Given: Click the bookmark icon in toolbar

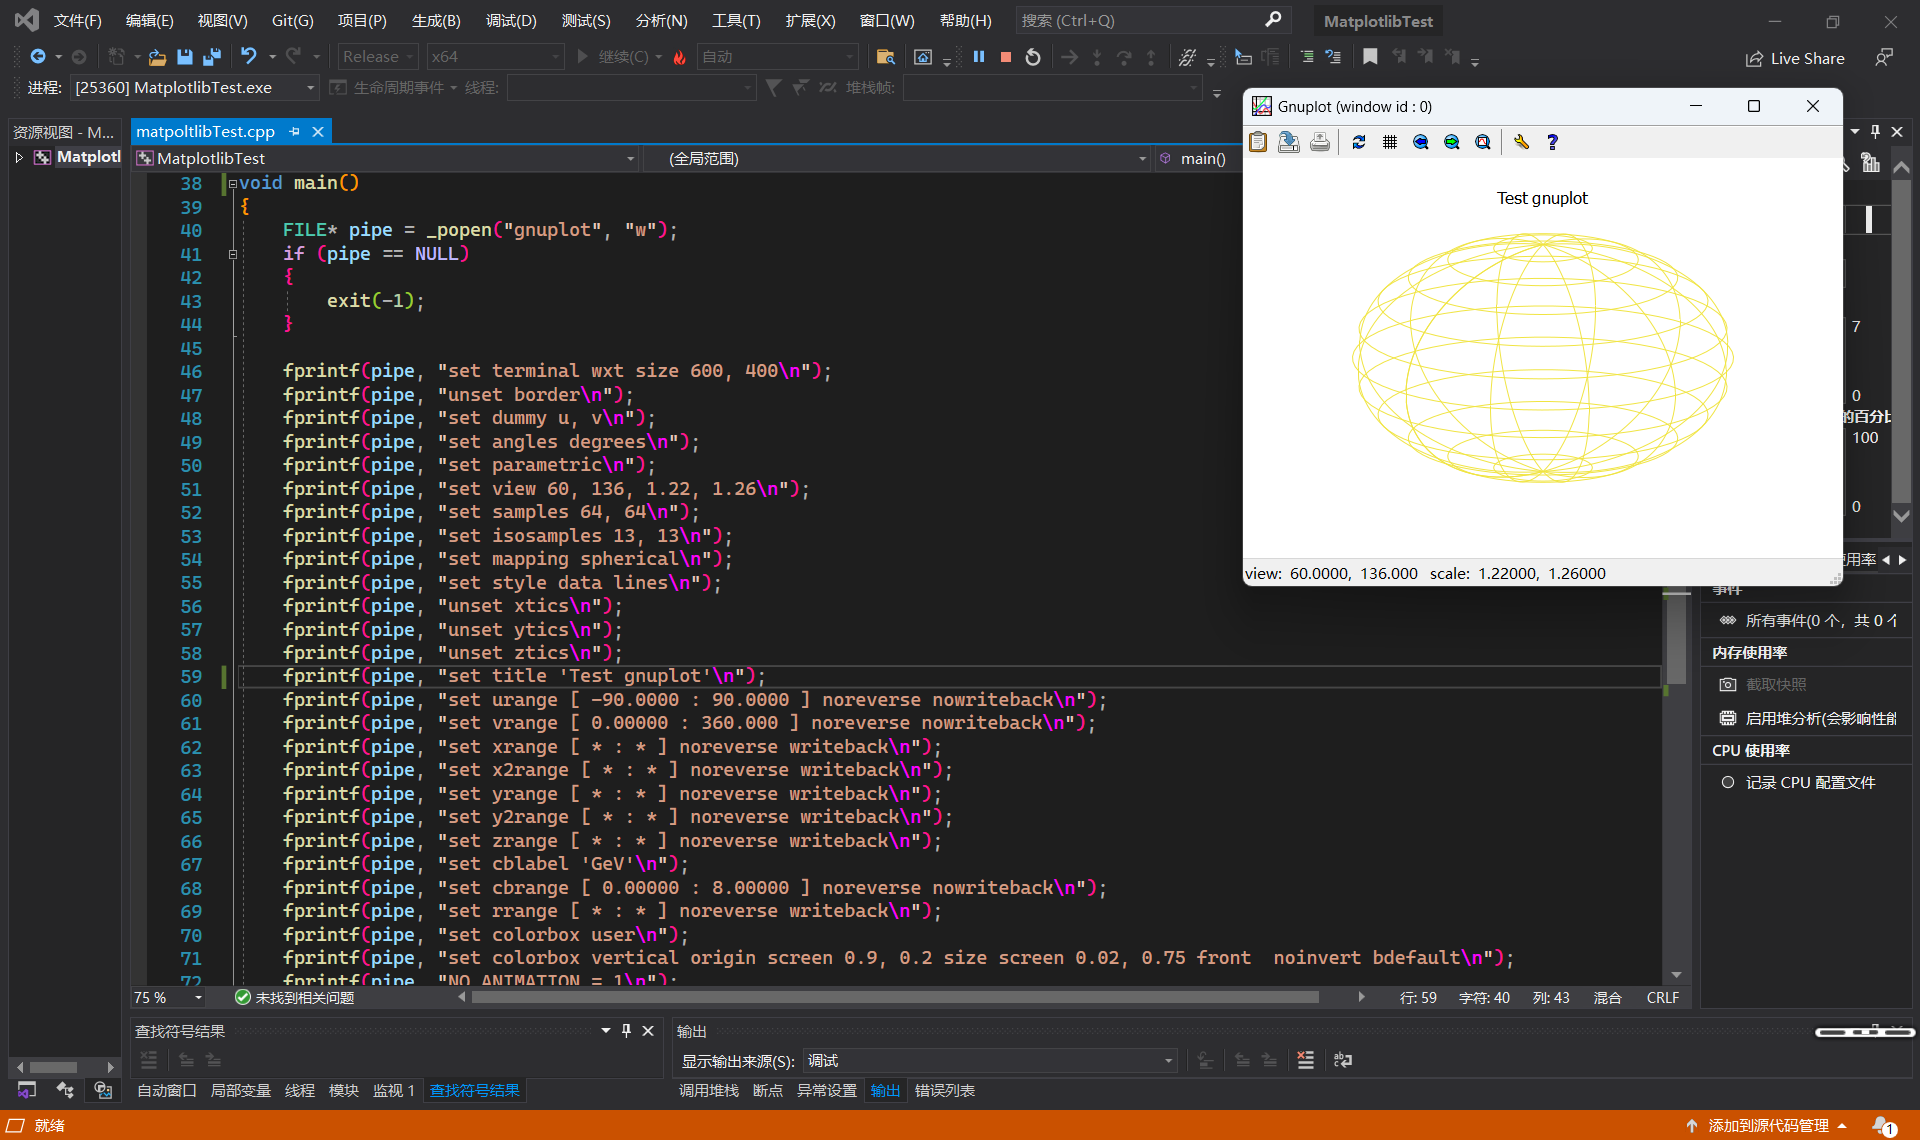Looking at the screenshot, I should [1370, 57].
